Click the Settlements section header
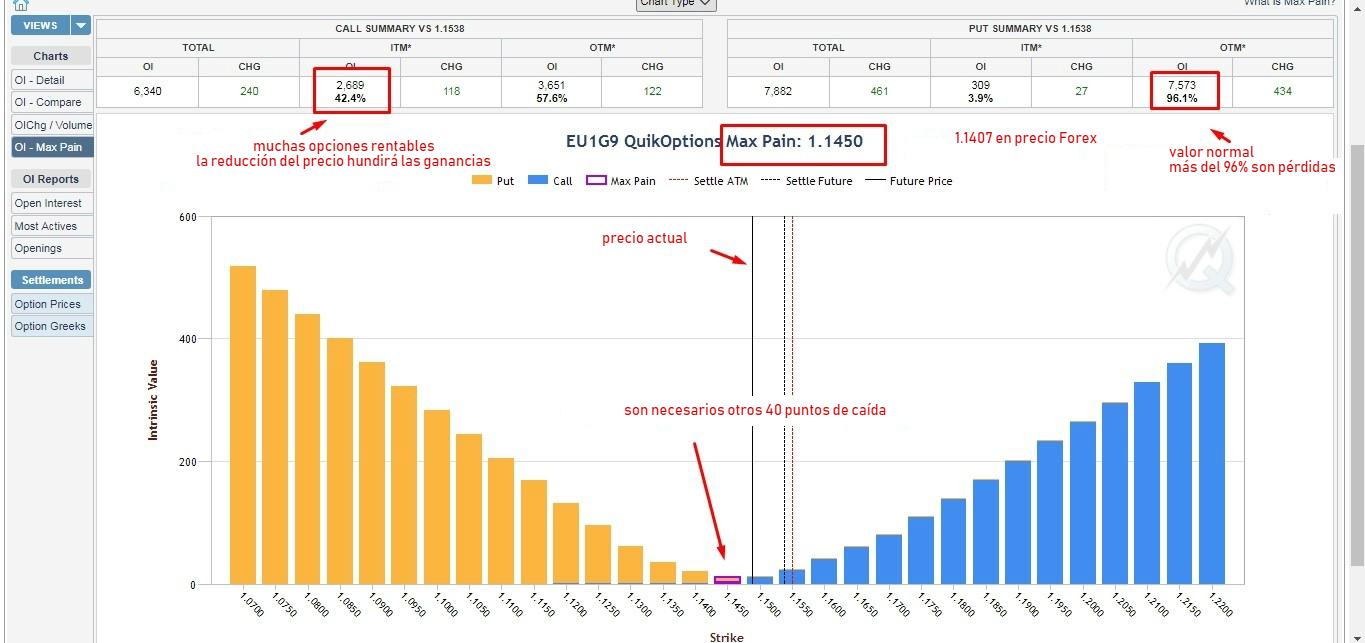The width and height of the screenshot is (1365, 643). (x=51, y=280)
